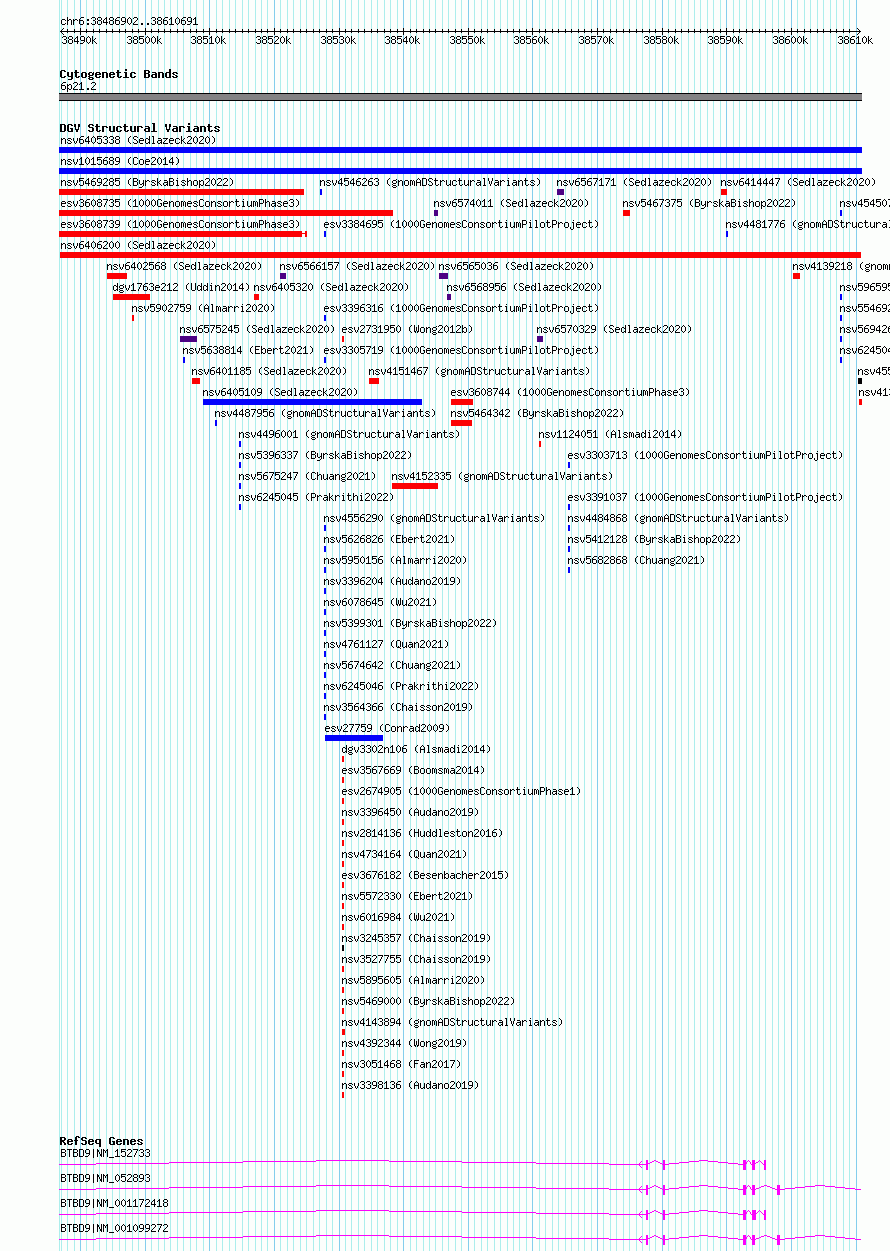Select nsv5675247 (Chuang2021) label
Screen dimensions: 890x1251
click(308, 477)
